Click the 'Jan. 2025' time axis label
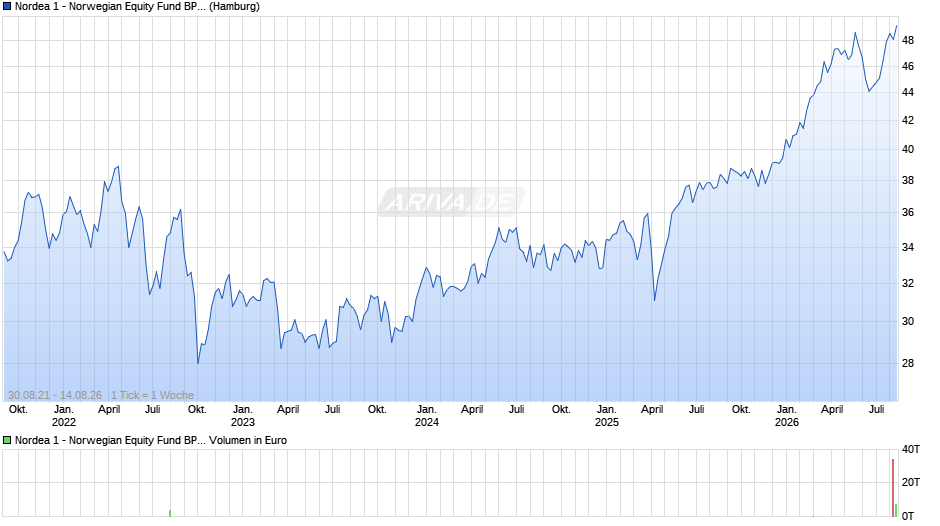The image size is (940, 526). point(606,416)
